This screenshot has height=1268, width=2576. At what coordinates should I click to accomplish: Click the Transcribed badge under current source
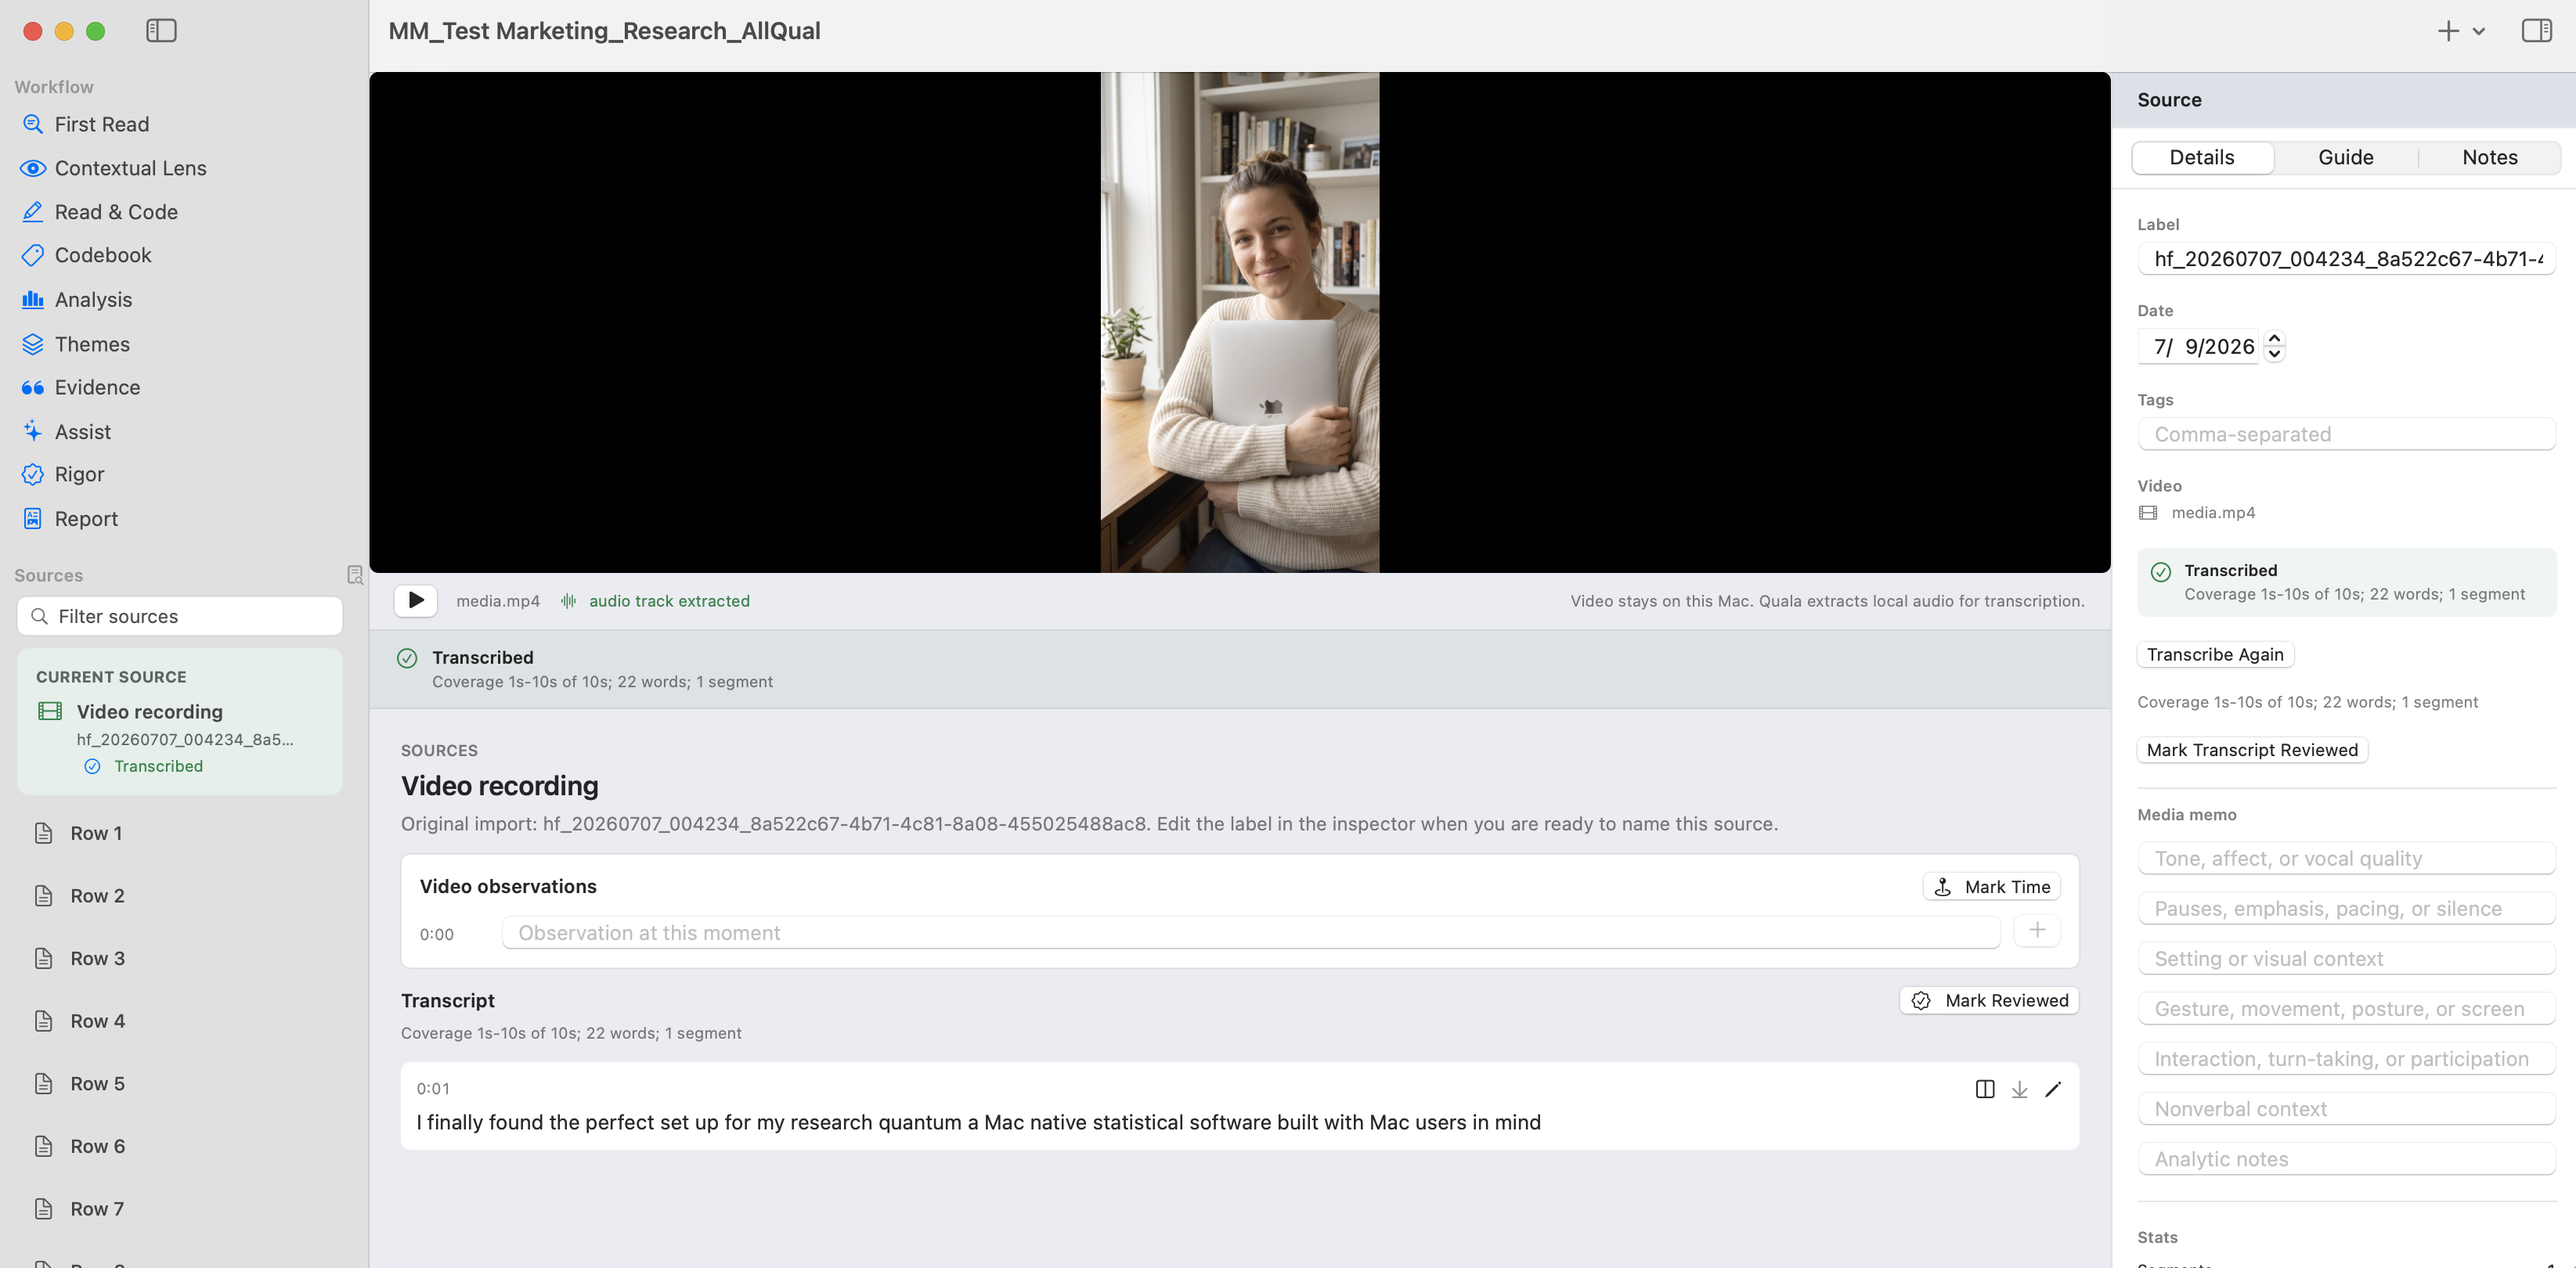[x=146, y=766]
